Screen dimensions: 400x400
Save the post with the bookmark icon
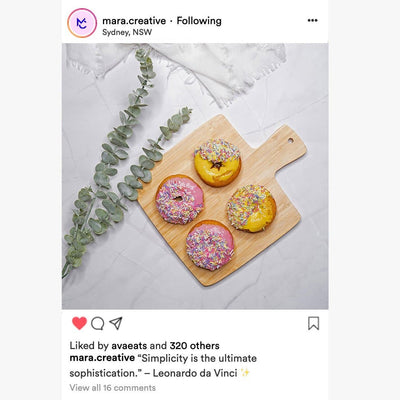(313, 323)
